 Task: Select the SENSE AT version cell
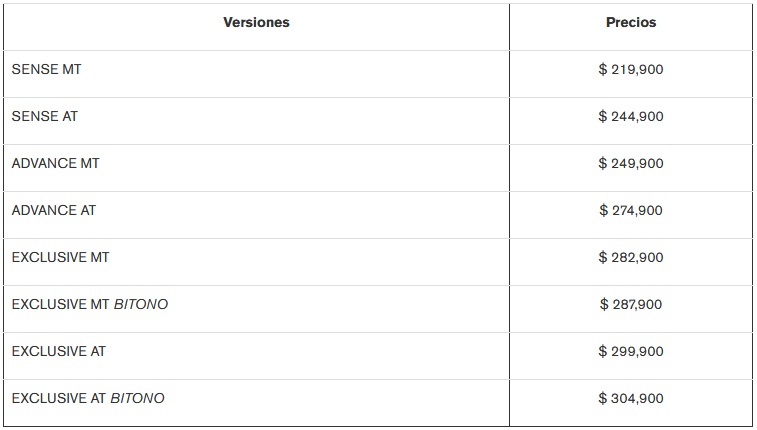44,117
